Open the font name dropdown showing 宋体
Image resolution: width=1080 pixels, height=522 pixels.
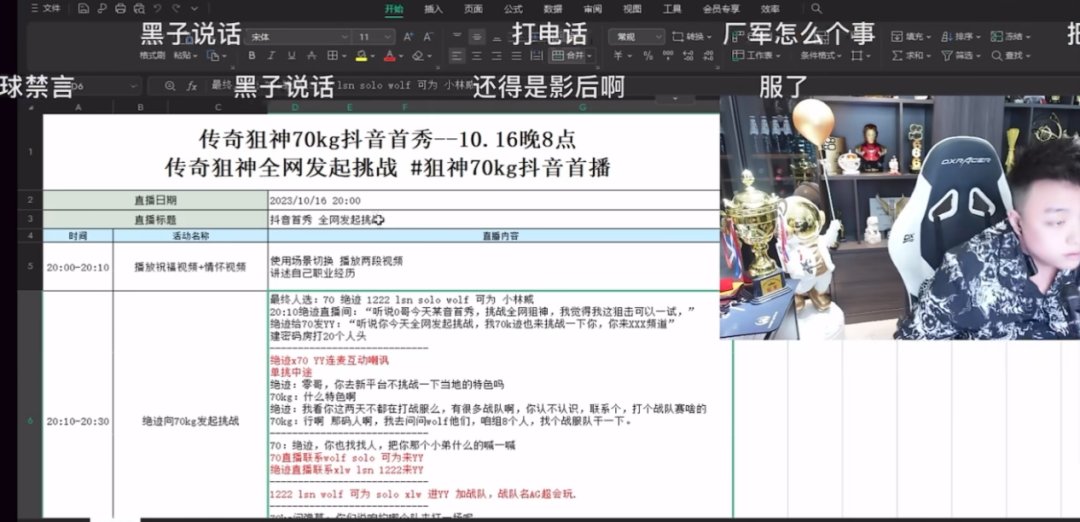click(295, 37)
